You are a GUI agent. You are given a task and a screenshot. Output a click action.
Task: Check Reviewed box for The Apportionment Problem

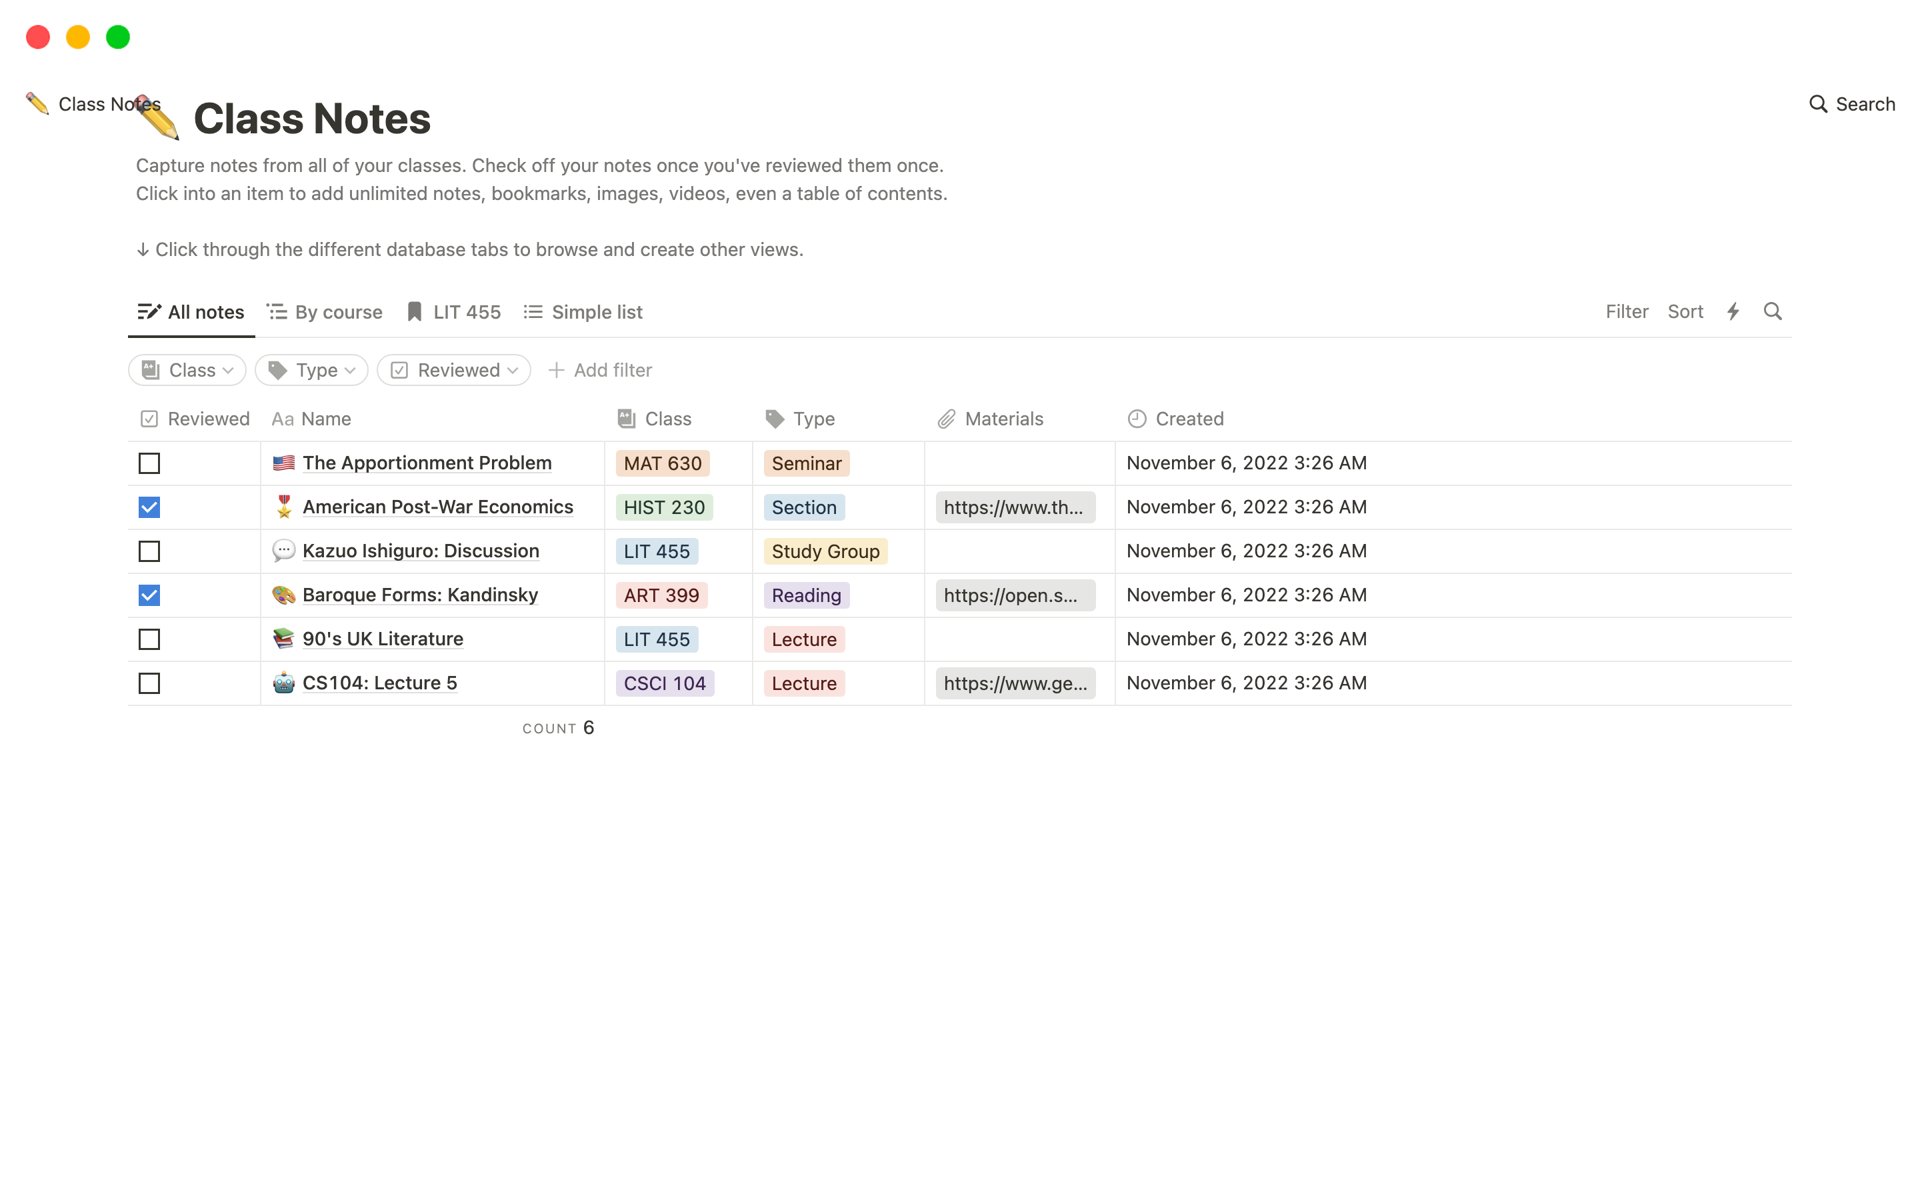149,463
